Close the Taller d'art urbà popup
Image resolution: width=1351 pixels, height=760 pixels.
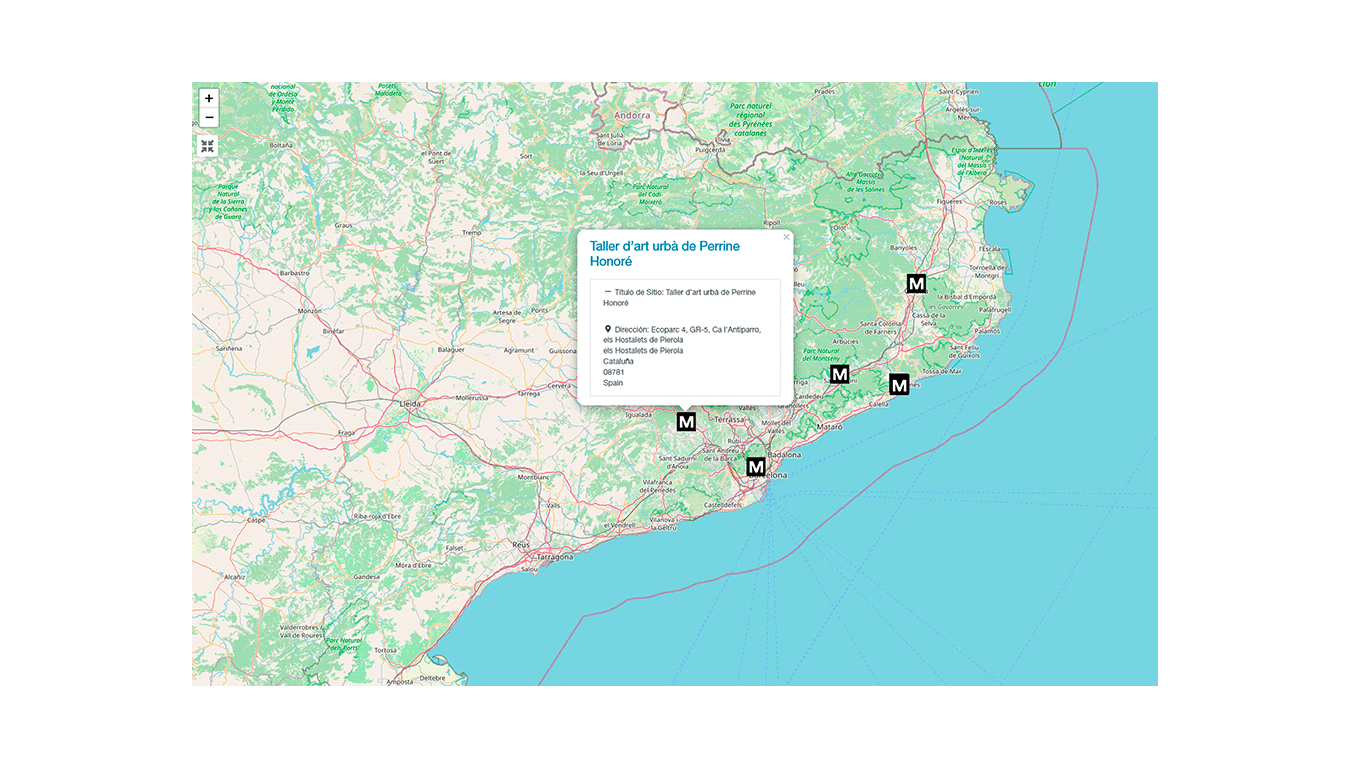click(786, 238)
